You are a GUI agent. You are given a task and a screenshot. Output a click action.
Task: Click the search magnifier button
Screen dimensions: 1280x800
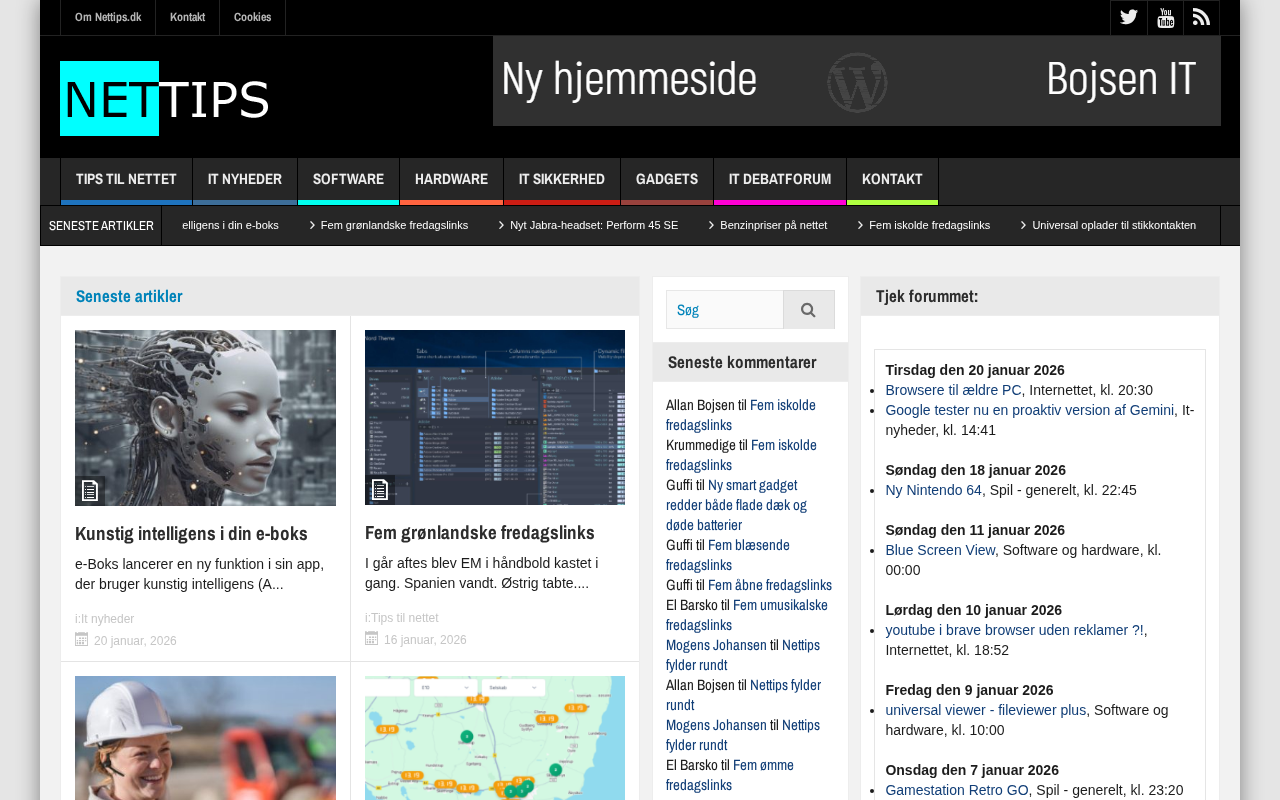click(808, 310)
